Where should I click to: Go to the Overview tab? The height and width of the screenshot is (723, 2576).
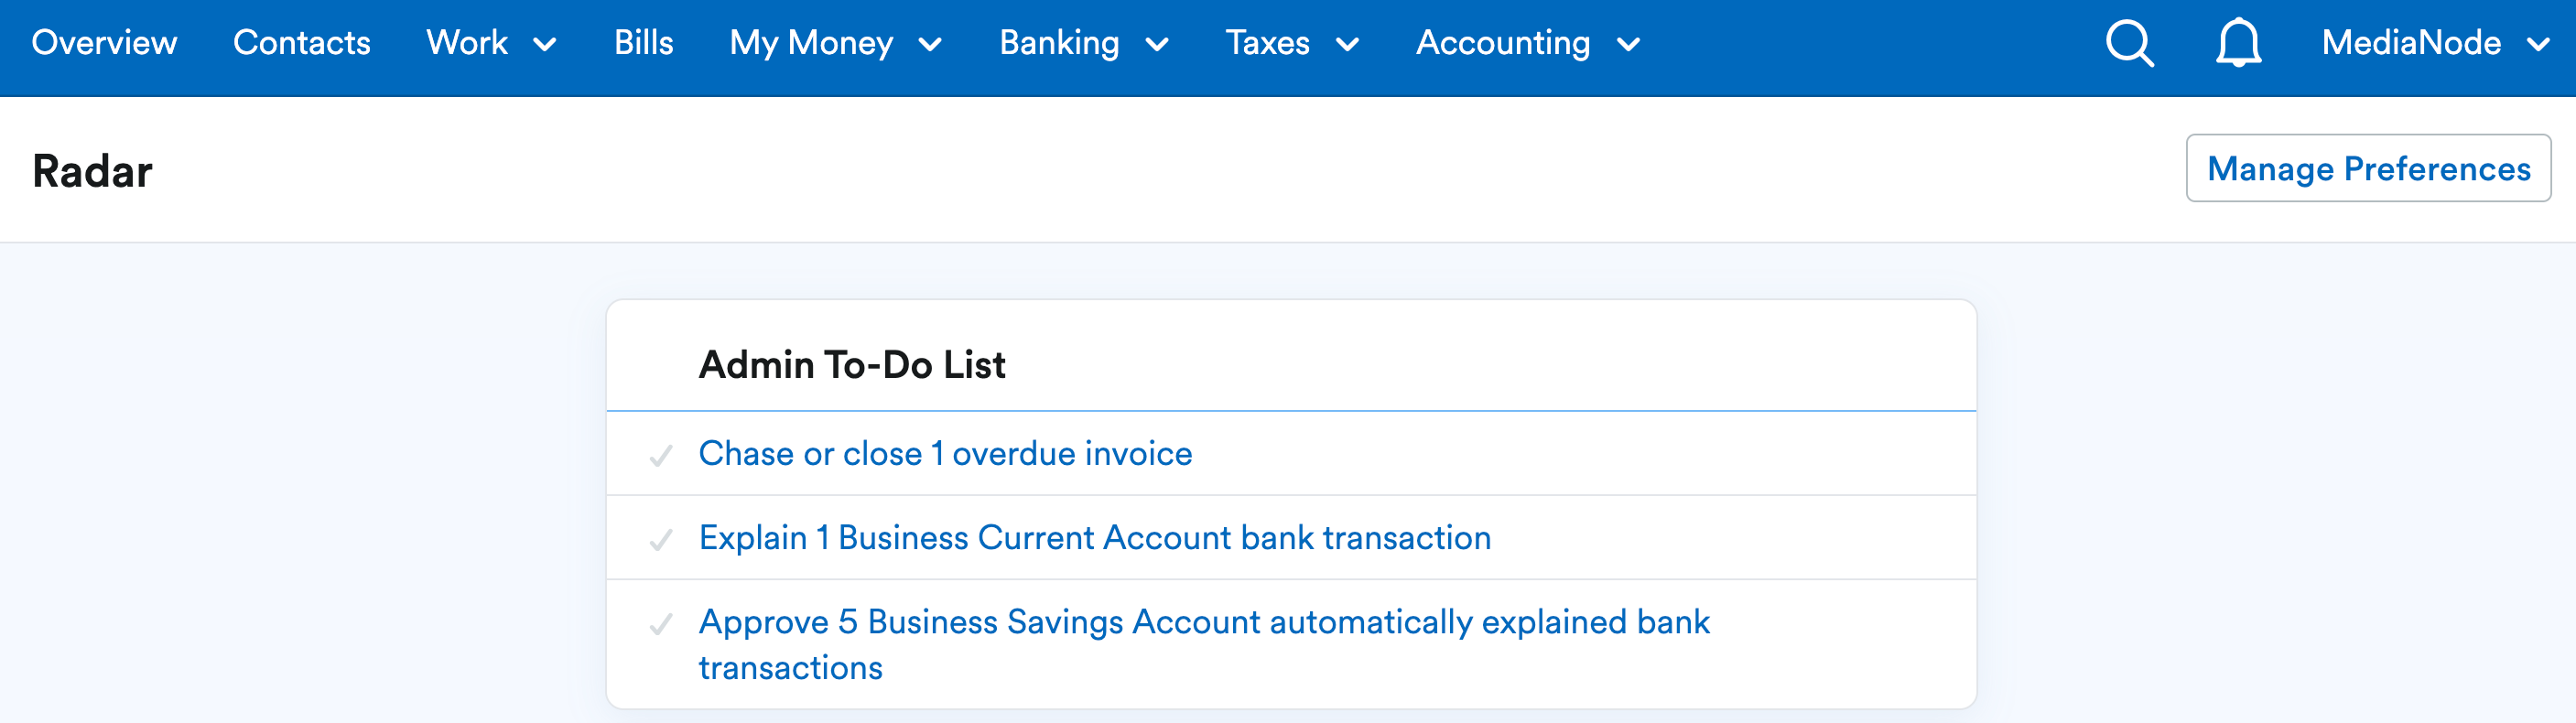(x=104, y=43)
